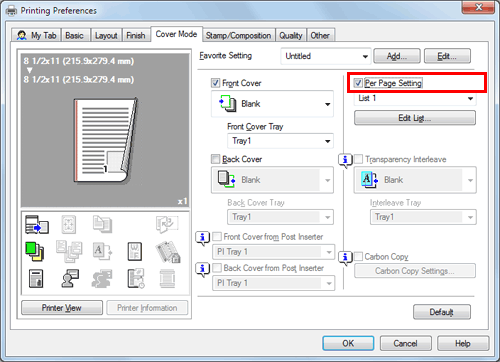The image size is (500, 362).
Task: Open the Favorite Setting dropdown
Action: coord(326,56)
